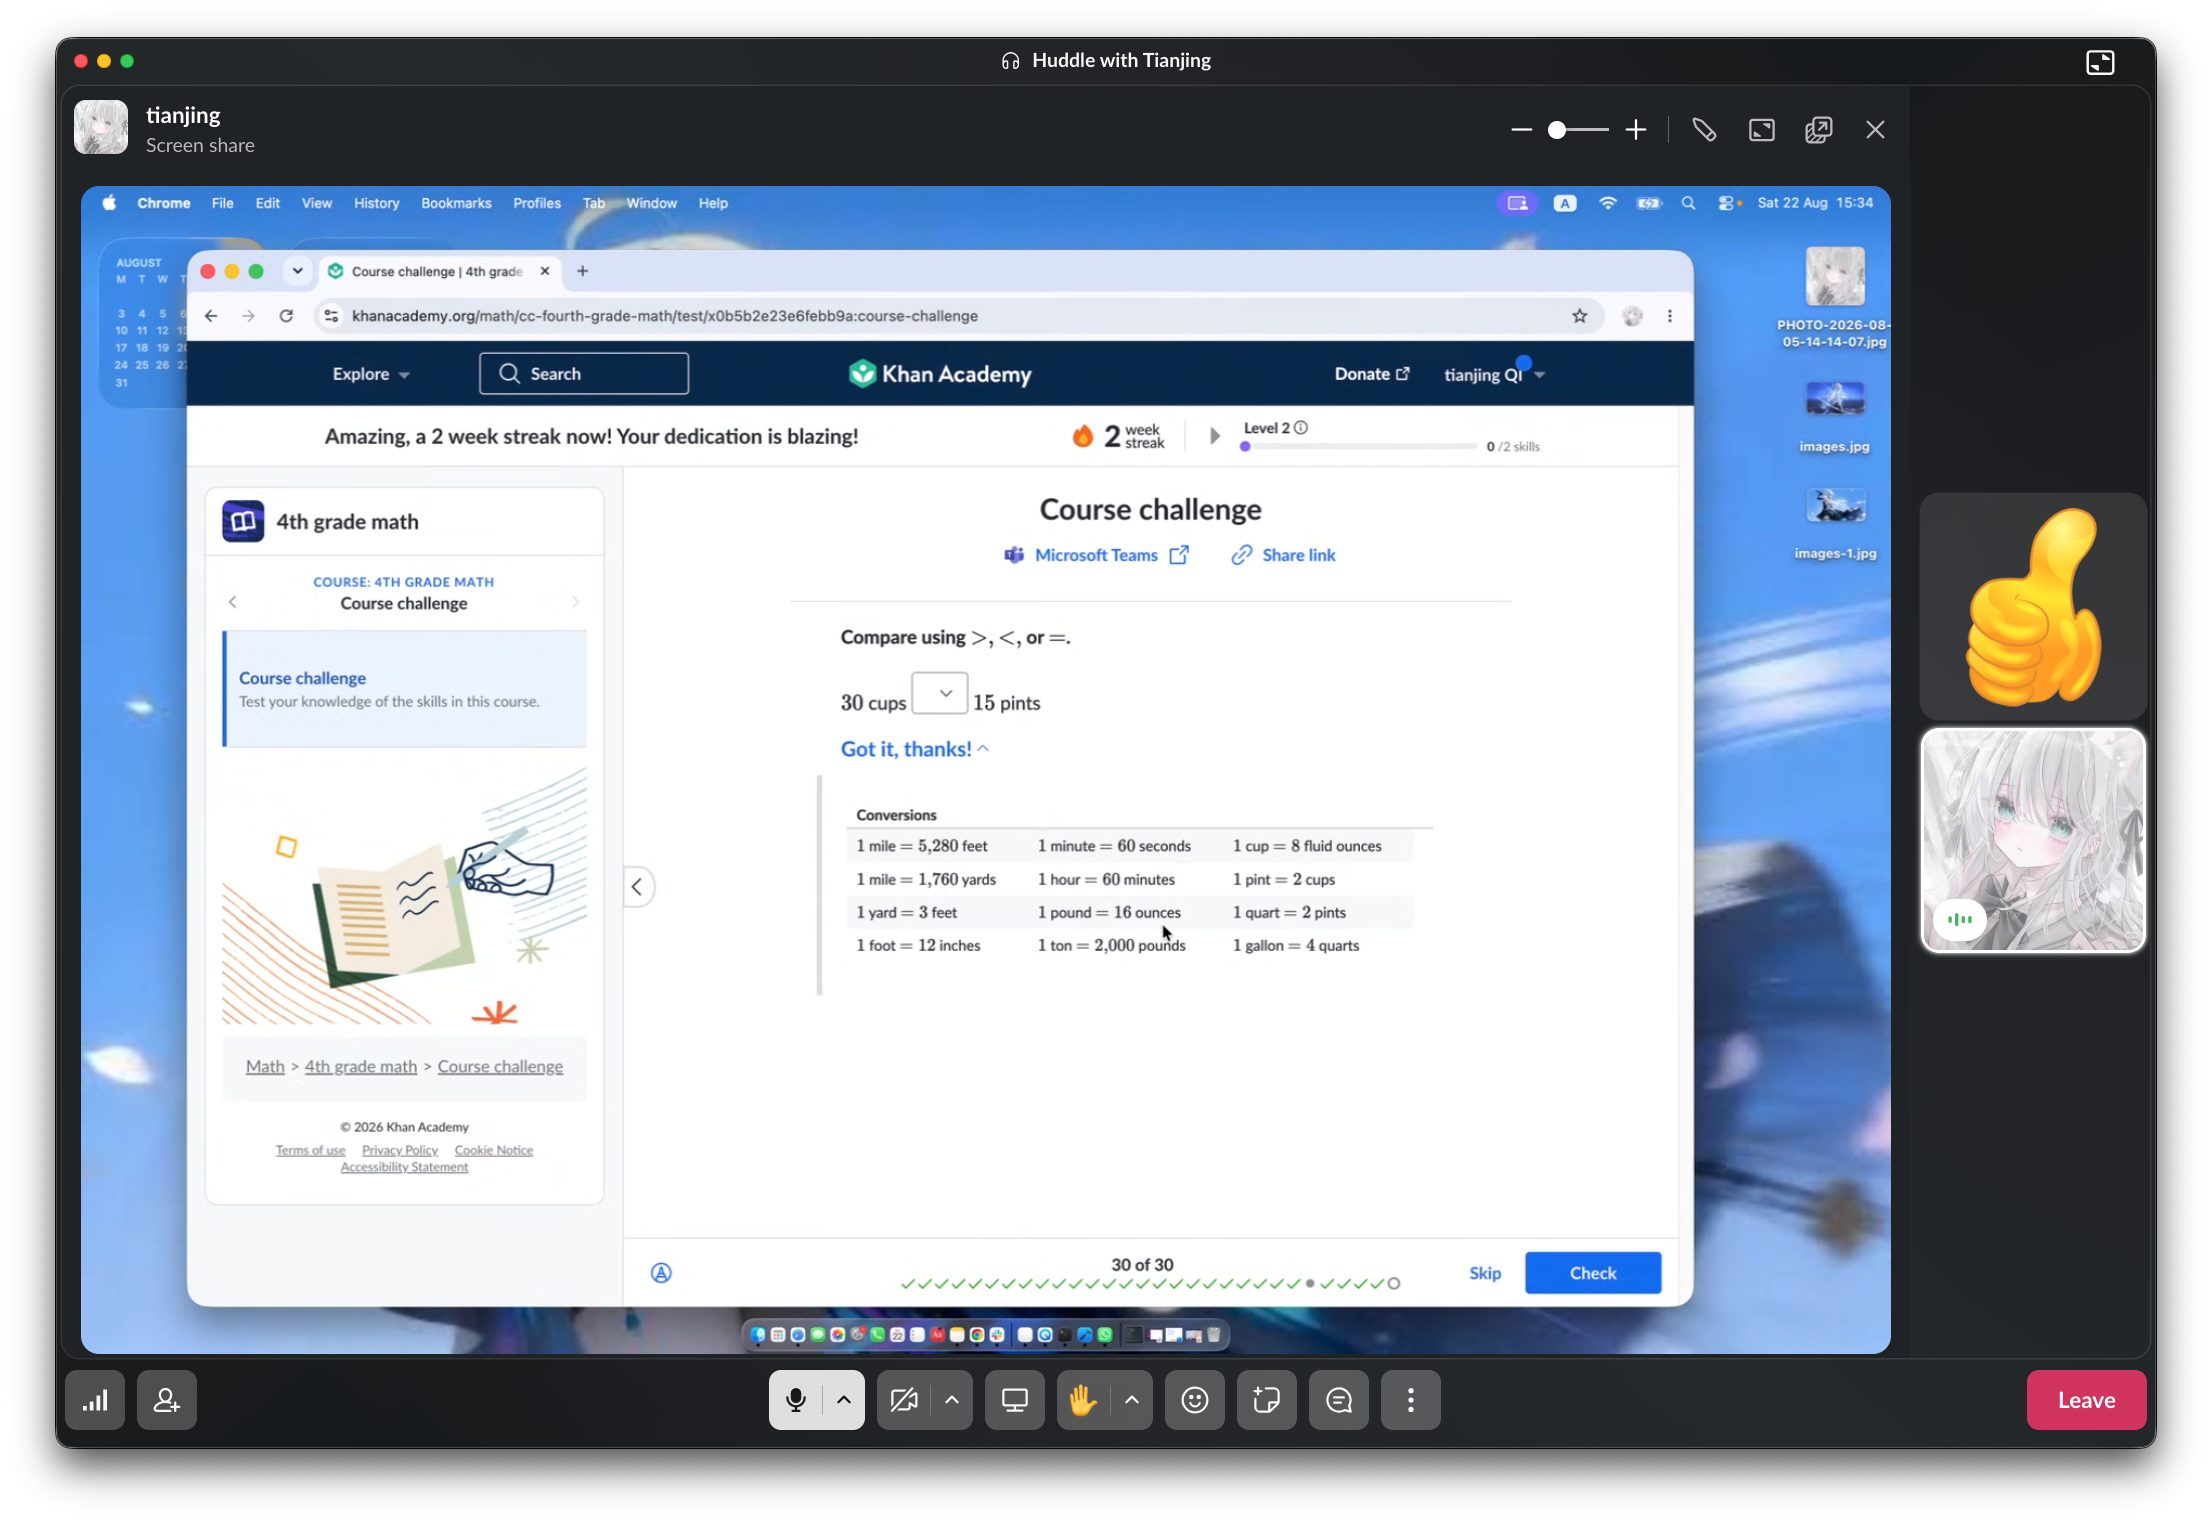Open Chrome's three-dot menu icon

[1670, 316]
